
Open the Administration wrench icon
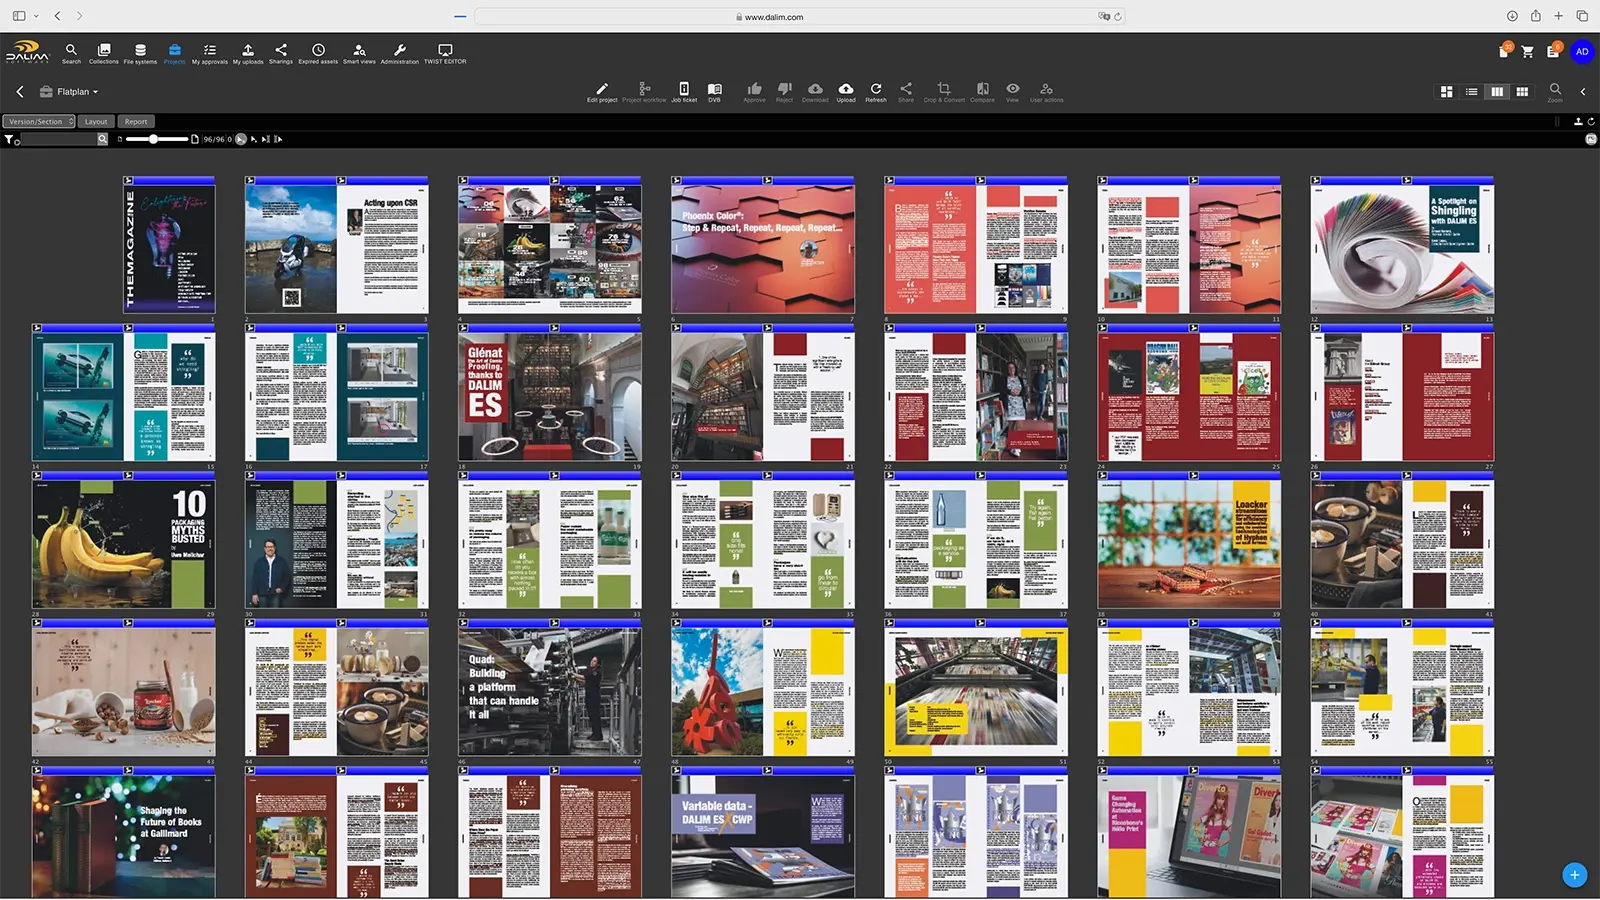[400, 54]
